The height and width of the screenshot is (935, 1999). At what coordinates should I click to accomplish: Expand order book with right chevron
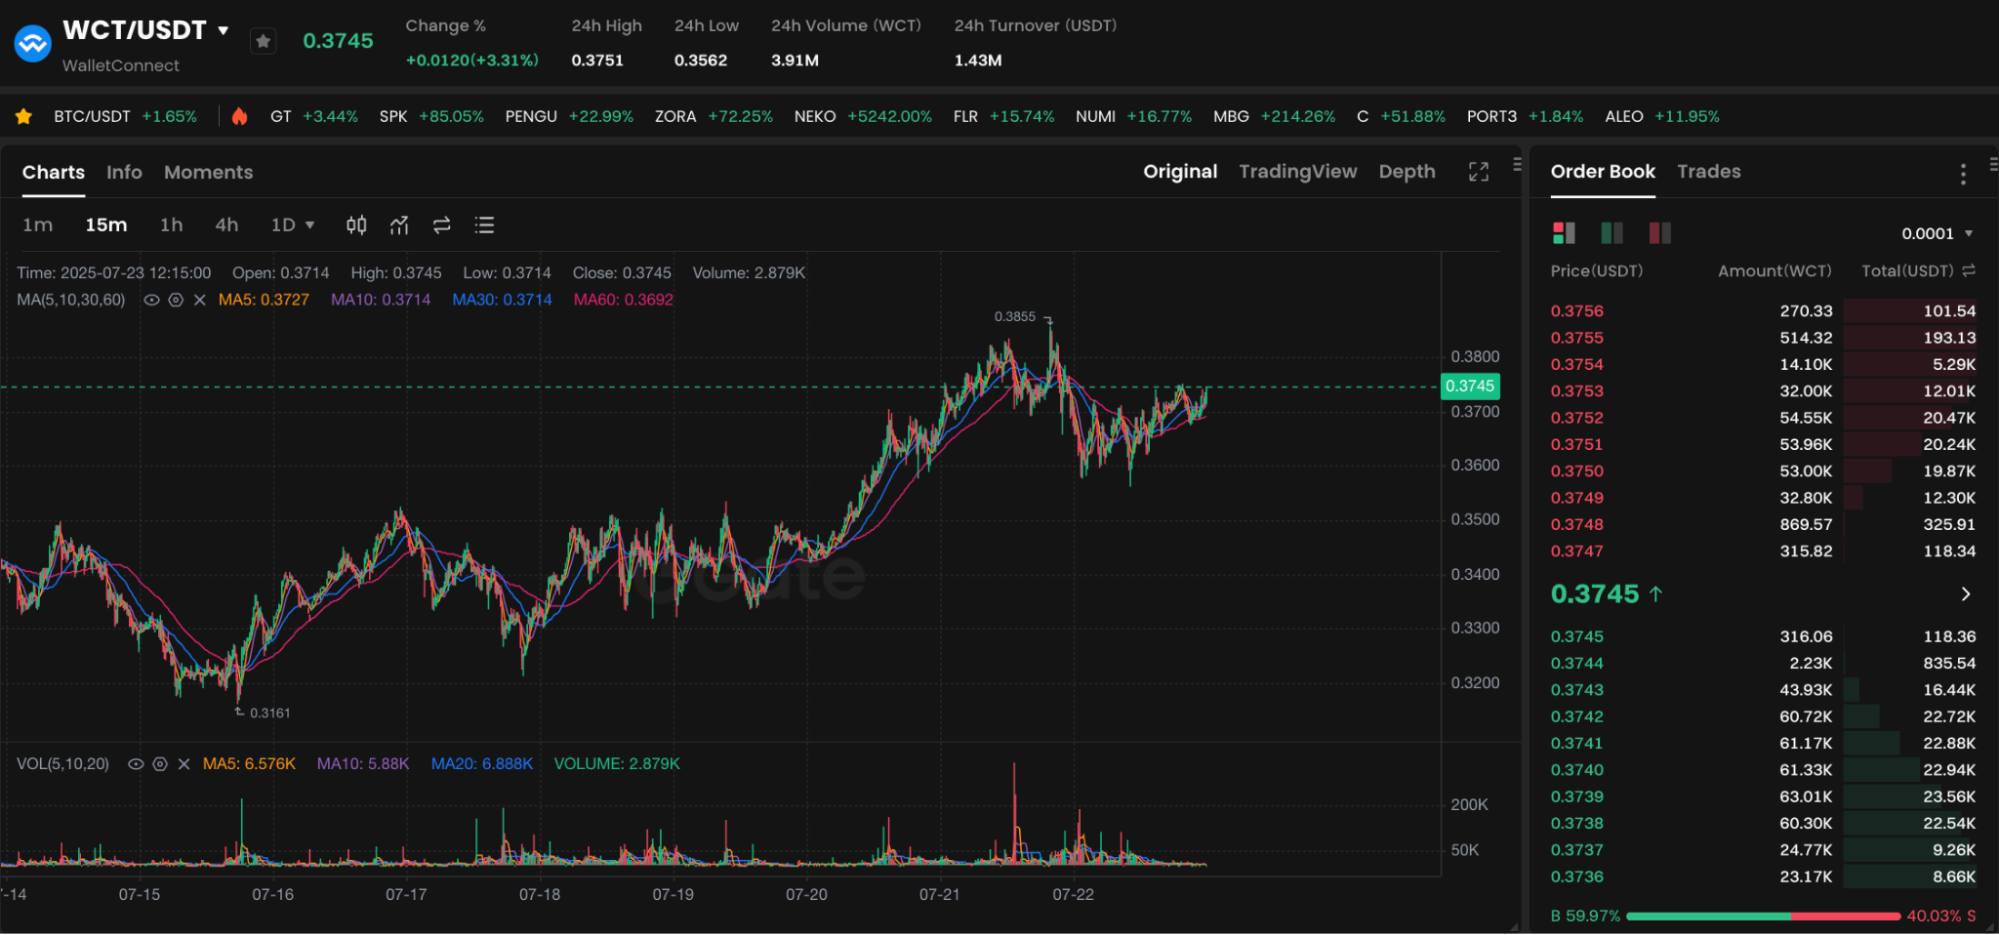coord(1966,594)
